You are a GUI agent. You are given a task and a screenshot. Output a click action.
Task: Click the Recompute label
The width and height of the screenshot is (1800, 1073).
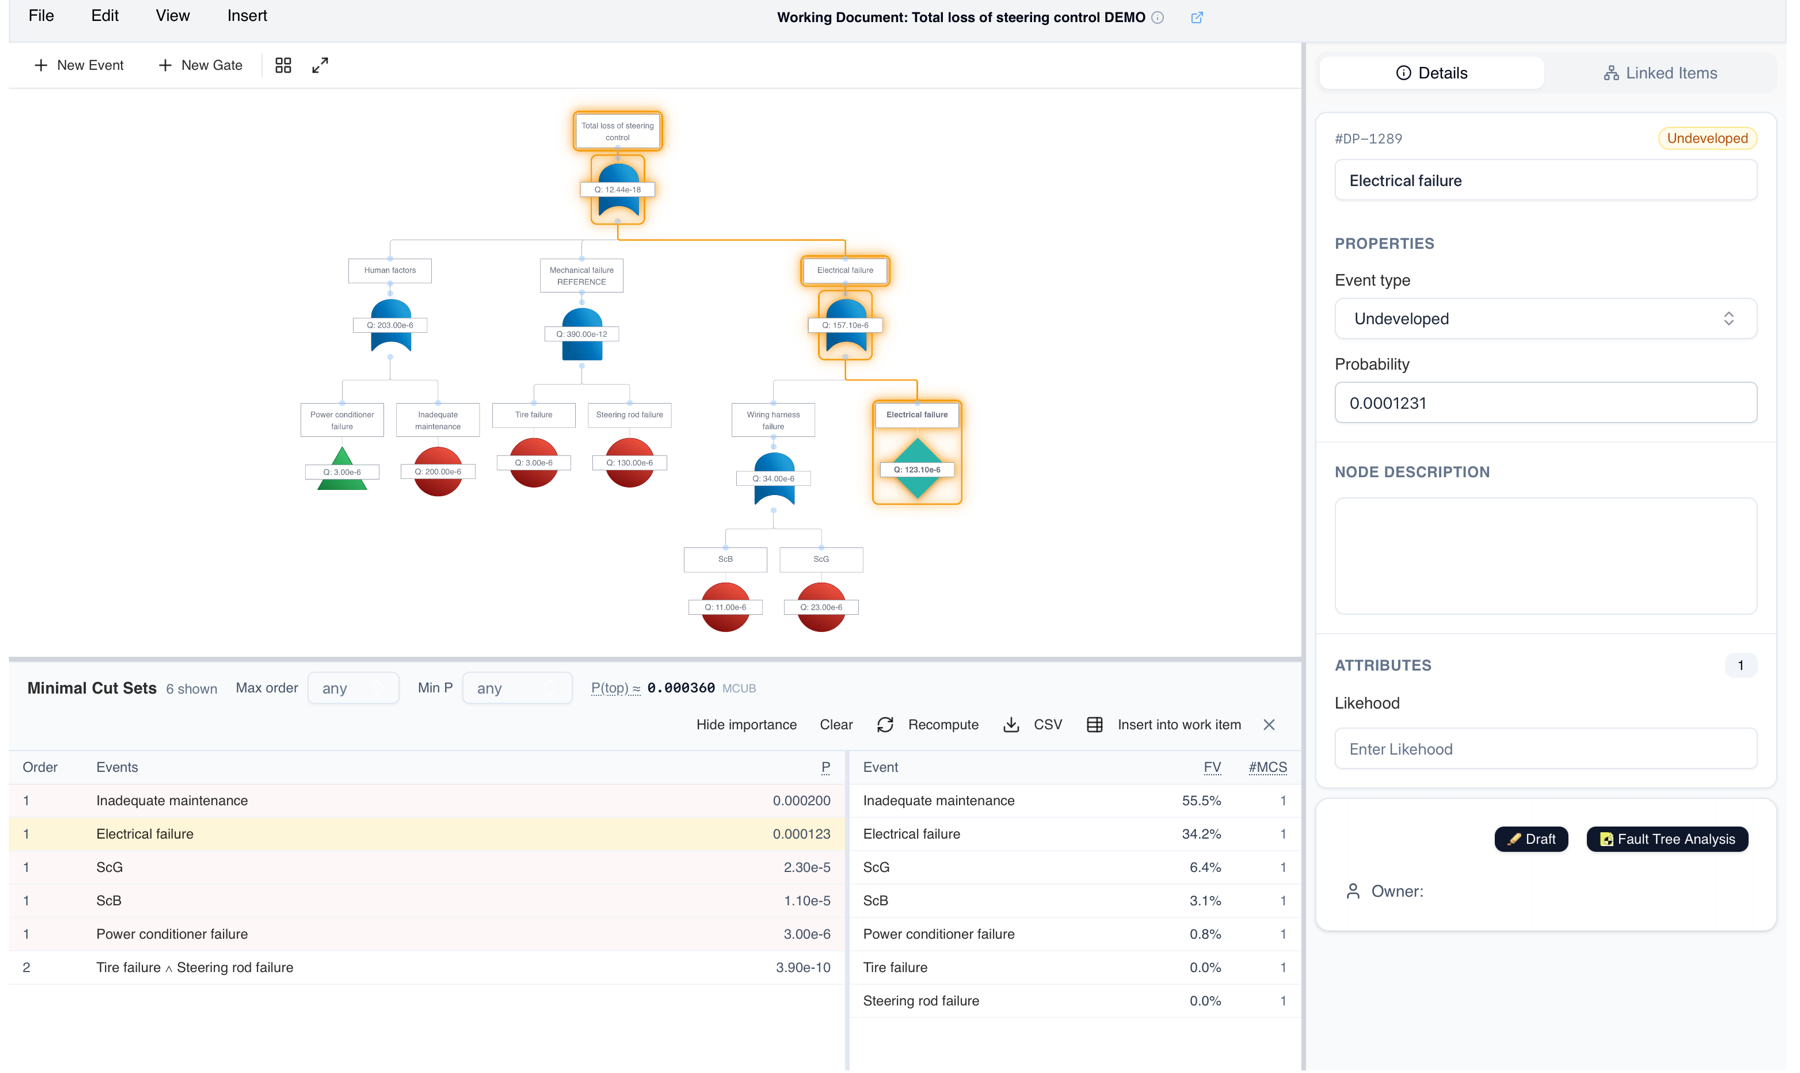pyautogui.click(x=943, y=725)
